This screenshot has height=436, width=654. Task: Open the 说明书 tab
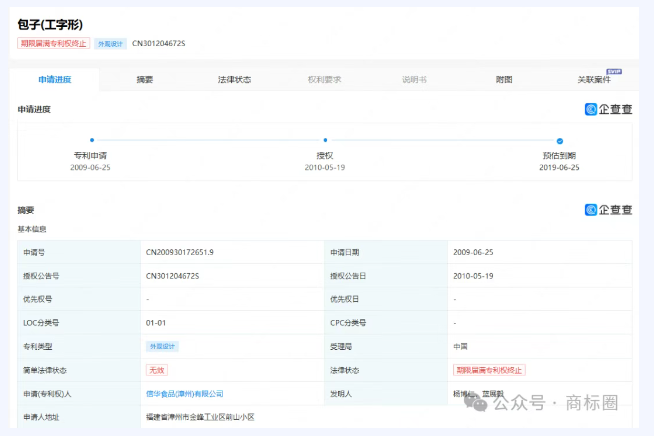tap(414, 79)
